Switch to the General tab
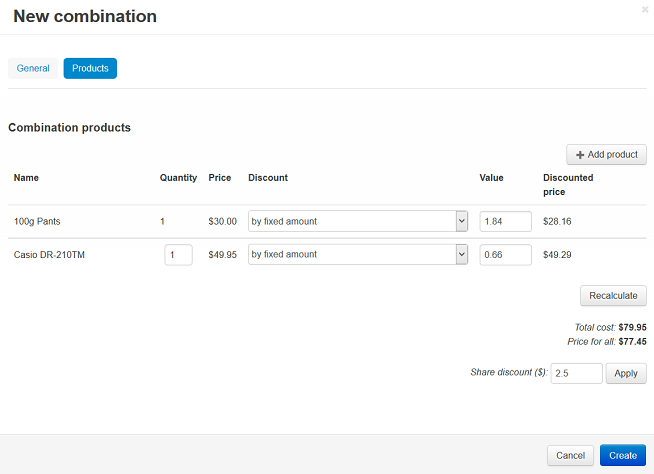Image resolution: width=654 pixels, height=474 pixels. pyautogui.click(x=33, y=68)
